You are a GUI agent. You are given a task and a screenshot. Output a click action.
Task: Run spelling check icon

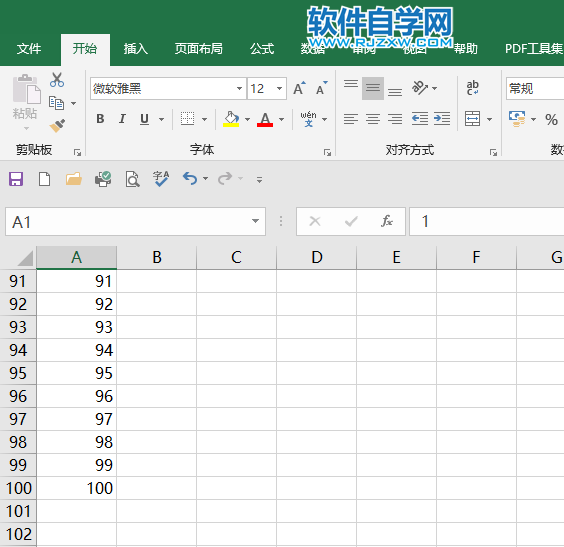pyautogui.click(x=161, y=179)
